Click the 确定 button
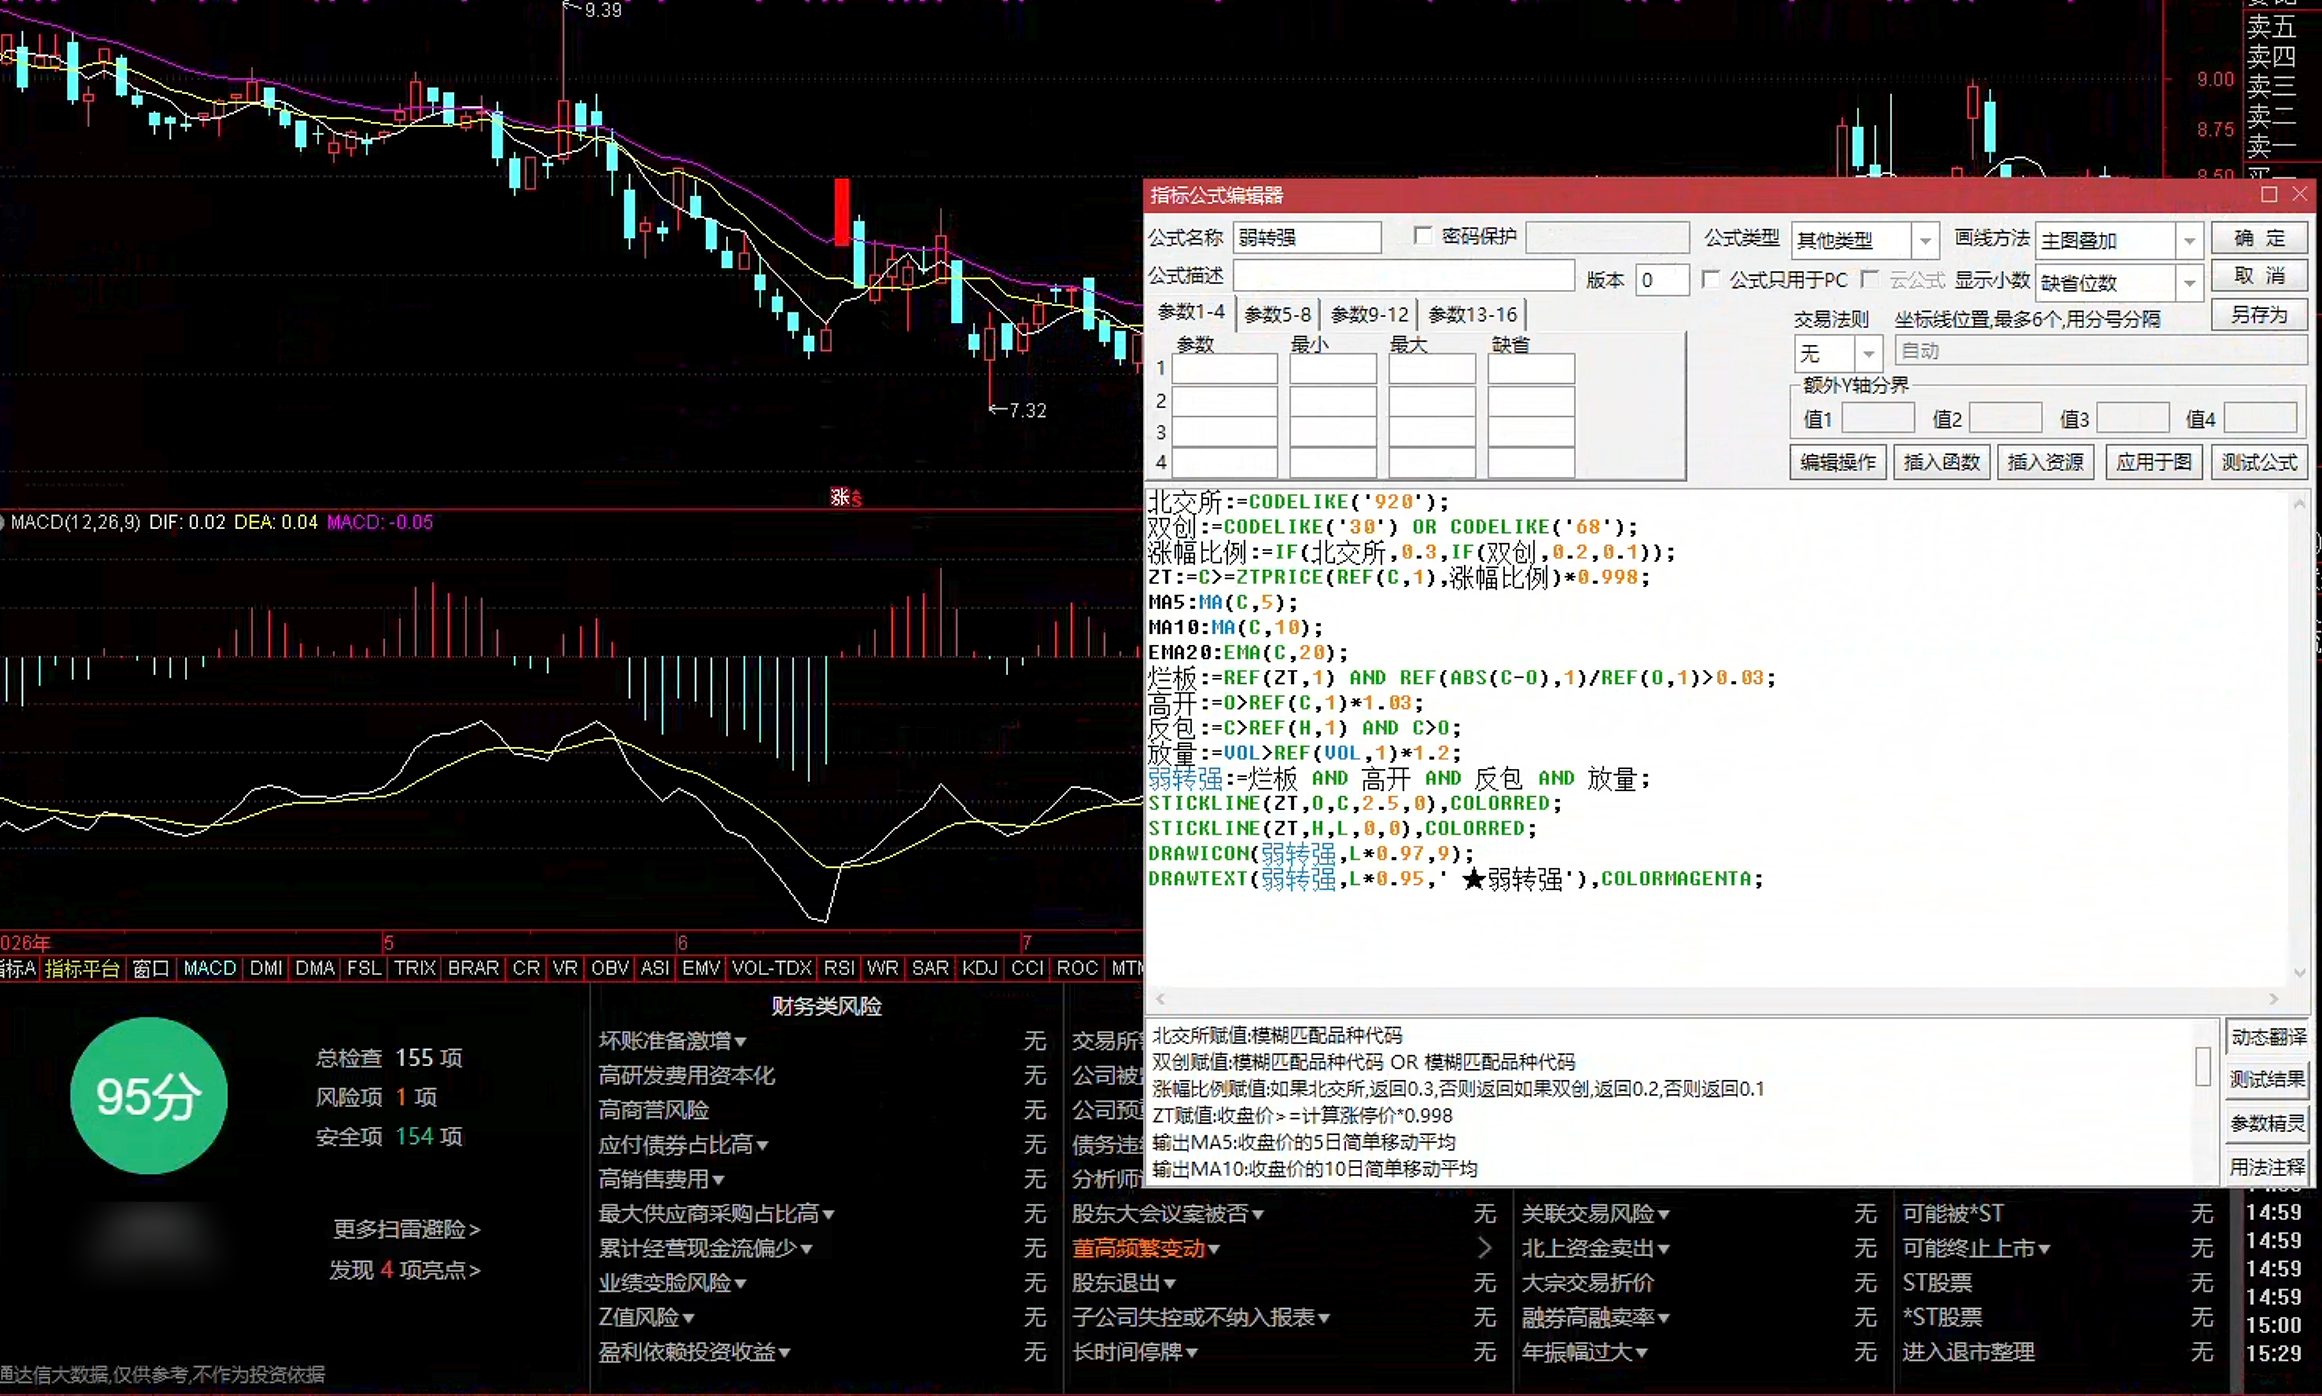 [2259, 238]
